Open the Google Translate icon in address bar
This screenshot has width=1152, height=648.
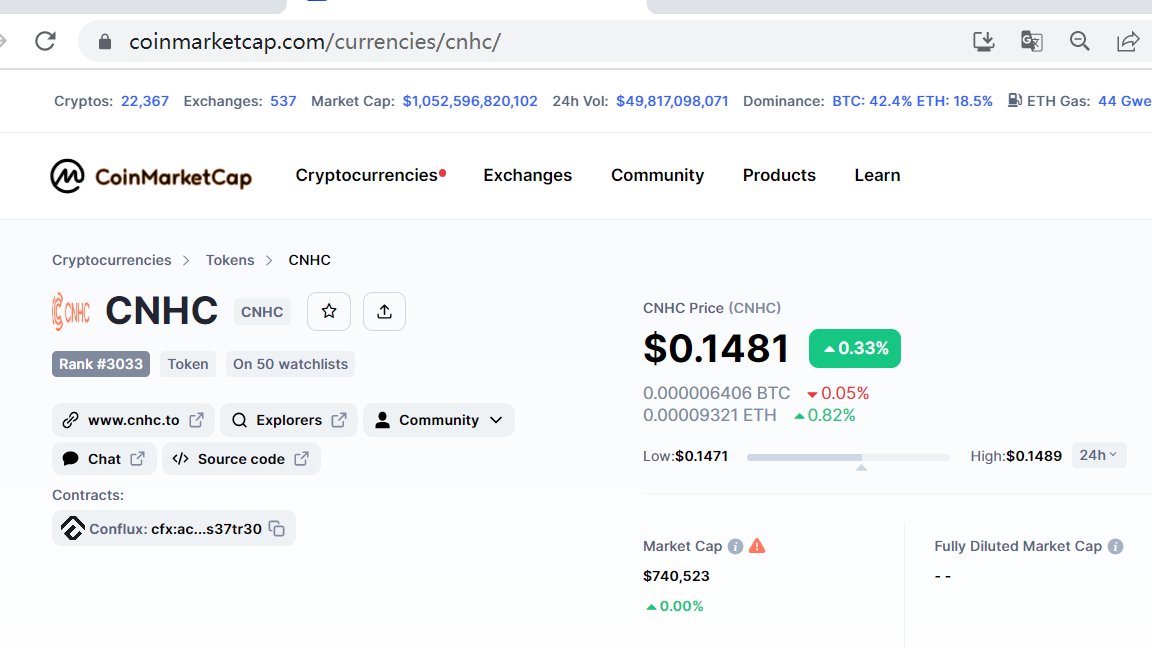tap(1032, 41)
